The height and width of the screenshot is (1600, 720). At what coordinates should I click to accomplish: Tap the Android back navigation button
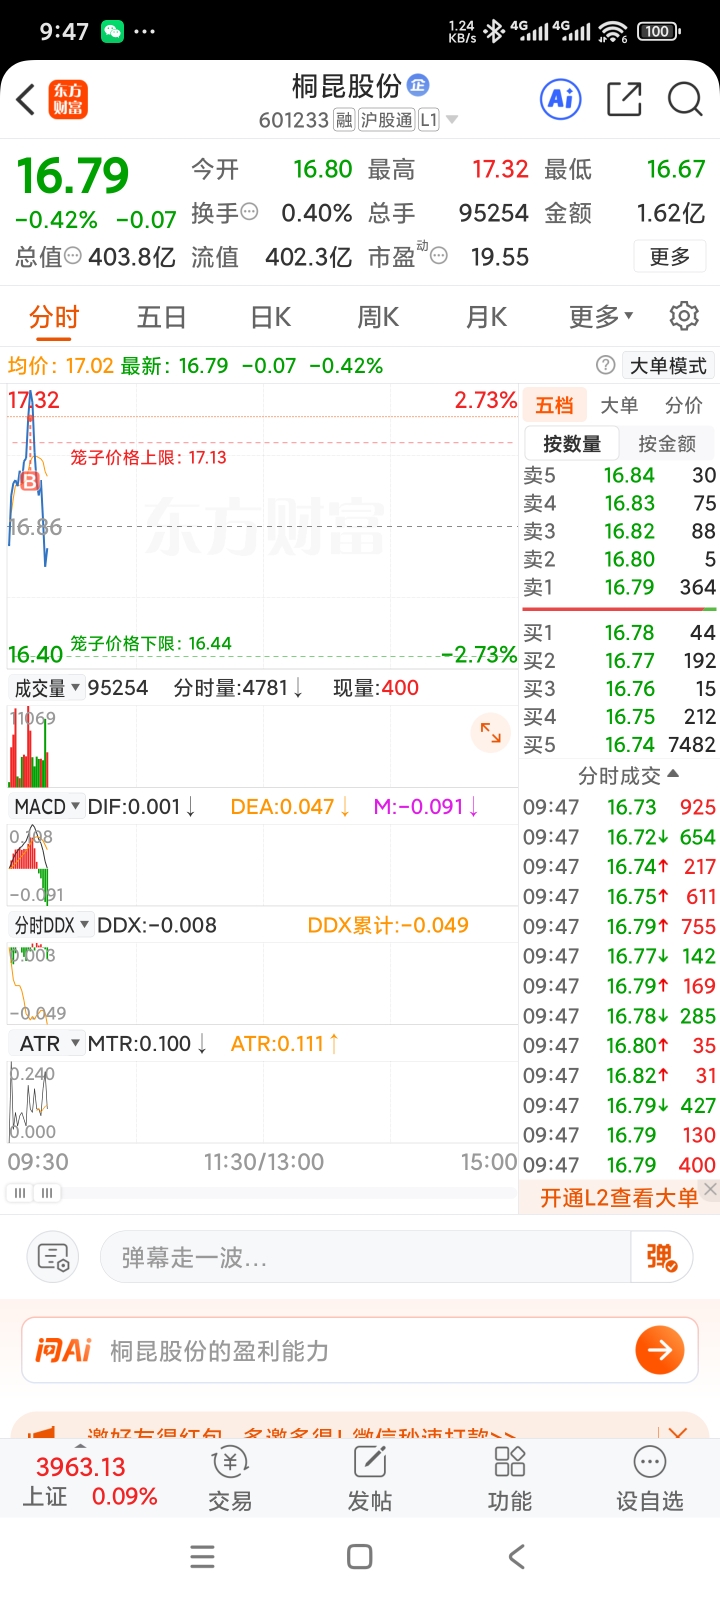tap(516, 1557)
